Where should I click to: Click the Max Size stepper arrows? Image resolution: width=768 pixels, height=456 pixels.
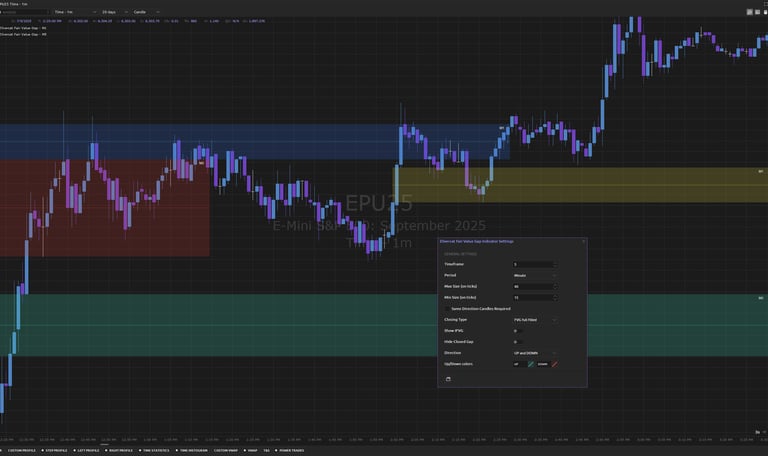(x=555, y=287)
